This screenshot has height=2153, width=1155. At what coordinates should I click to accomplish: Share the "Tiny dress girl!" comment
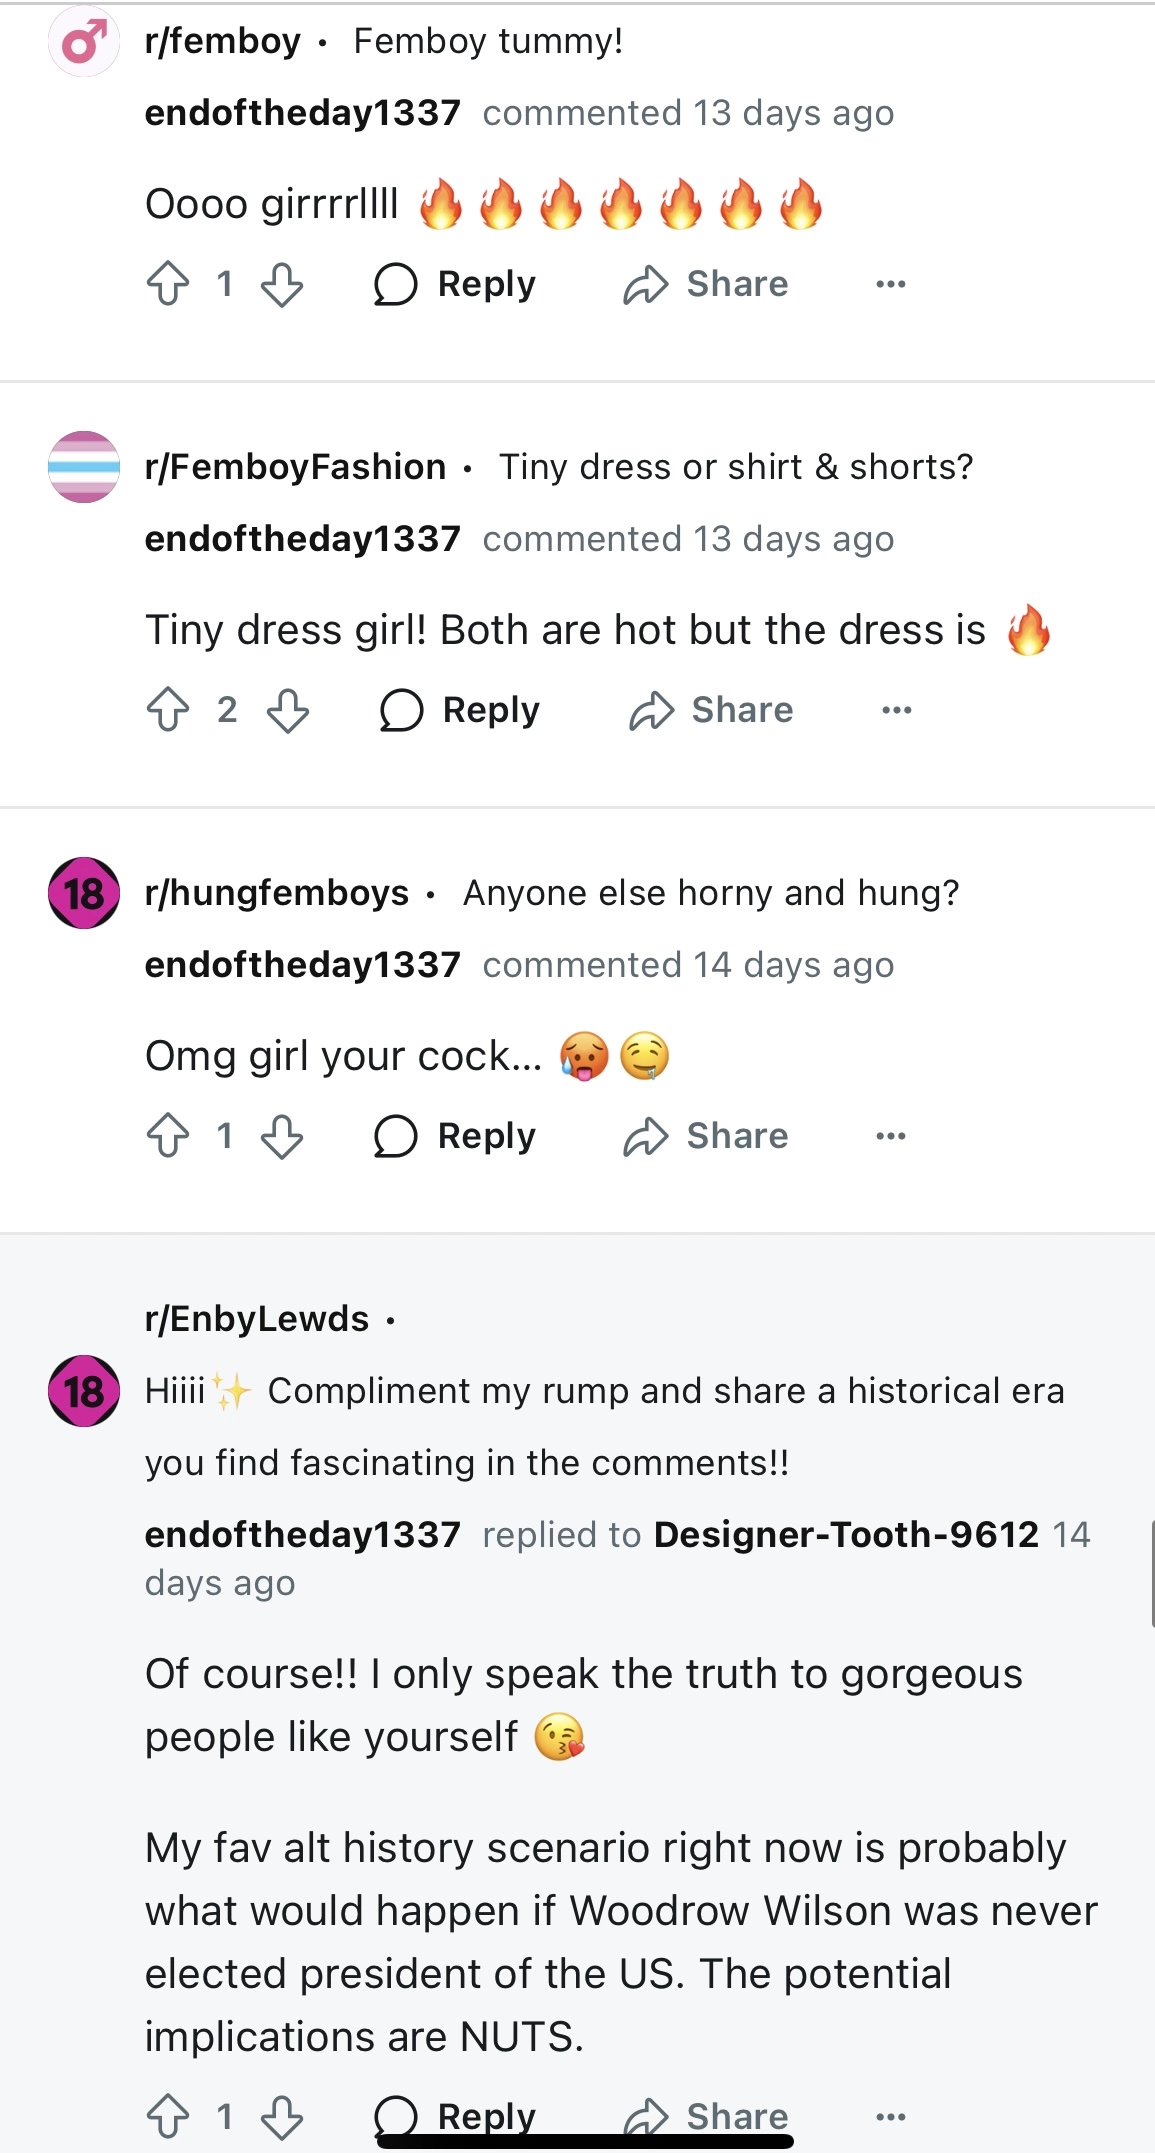pyautogui.click(x=711, y=710)
